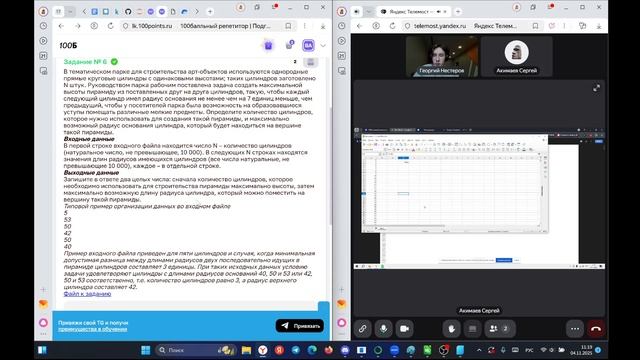Show next tabs arrow in left browser
This screenshot has height=360, width=640.
pyautogui.click(x=196, y=11)
